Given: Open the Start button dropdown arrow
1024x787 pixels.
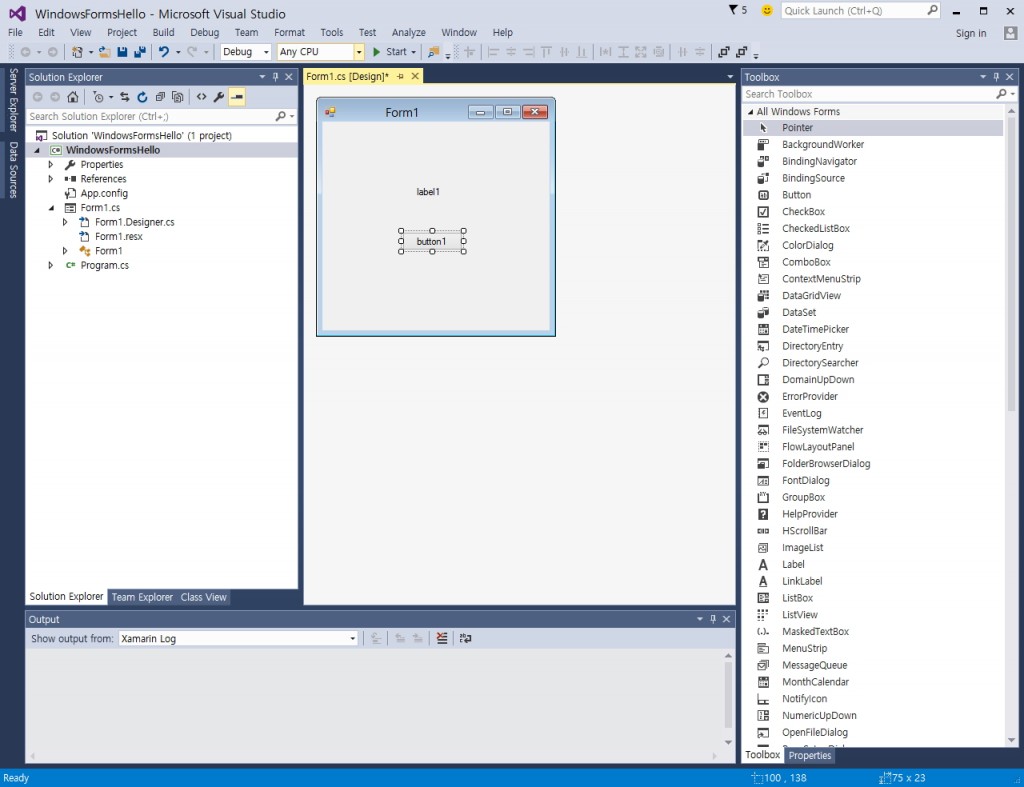Looking at the screenshot, I should [413, 52].
